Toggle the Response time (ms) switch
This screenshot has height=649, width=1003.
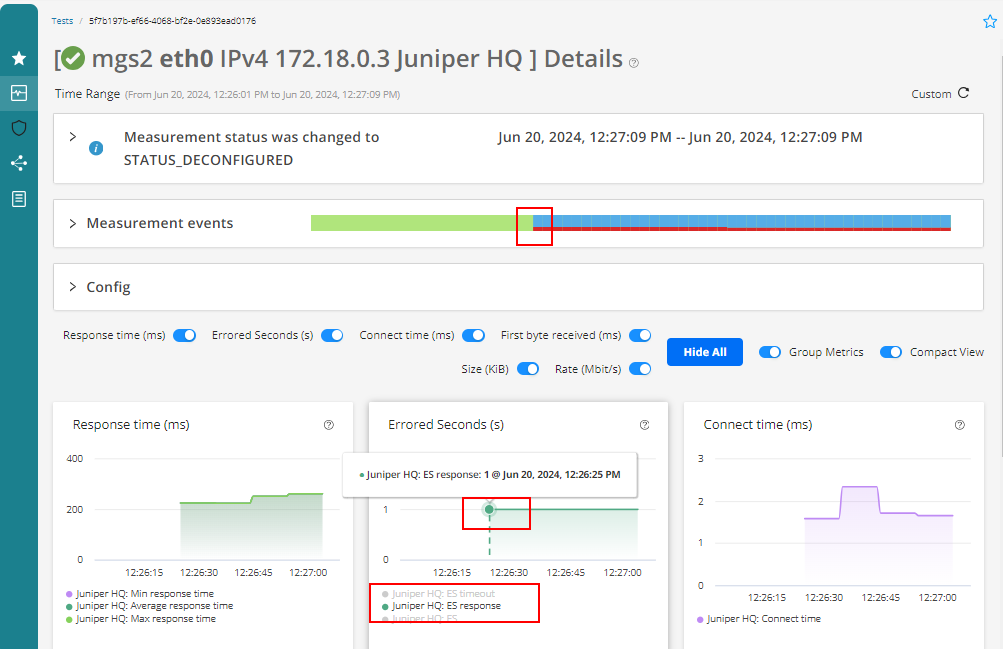(184, 336)
